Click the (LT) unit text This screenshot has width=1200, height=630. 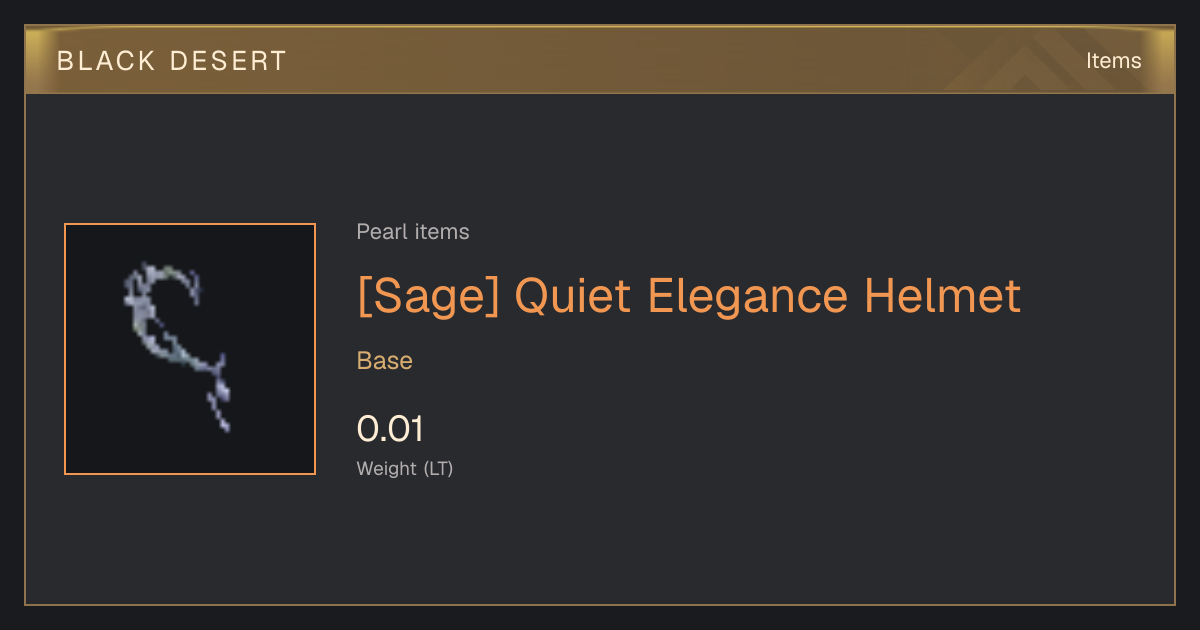click(438, 468)
